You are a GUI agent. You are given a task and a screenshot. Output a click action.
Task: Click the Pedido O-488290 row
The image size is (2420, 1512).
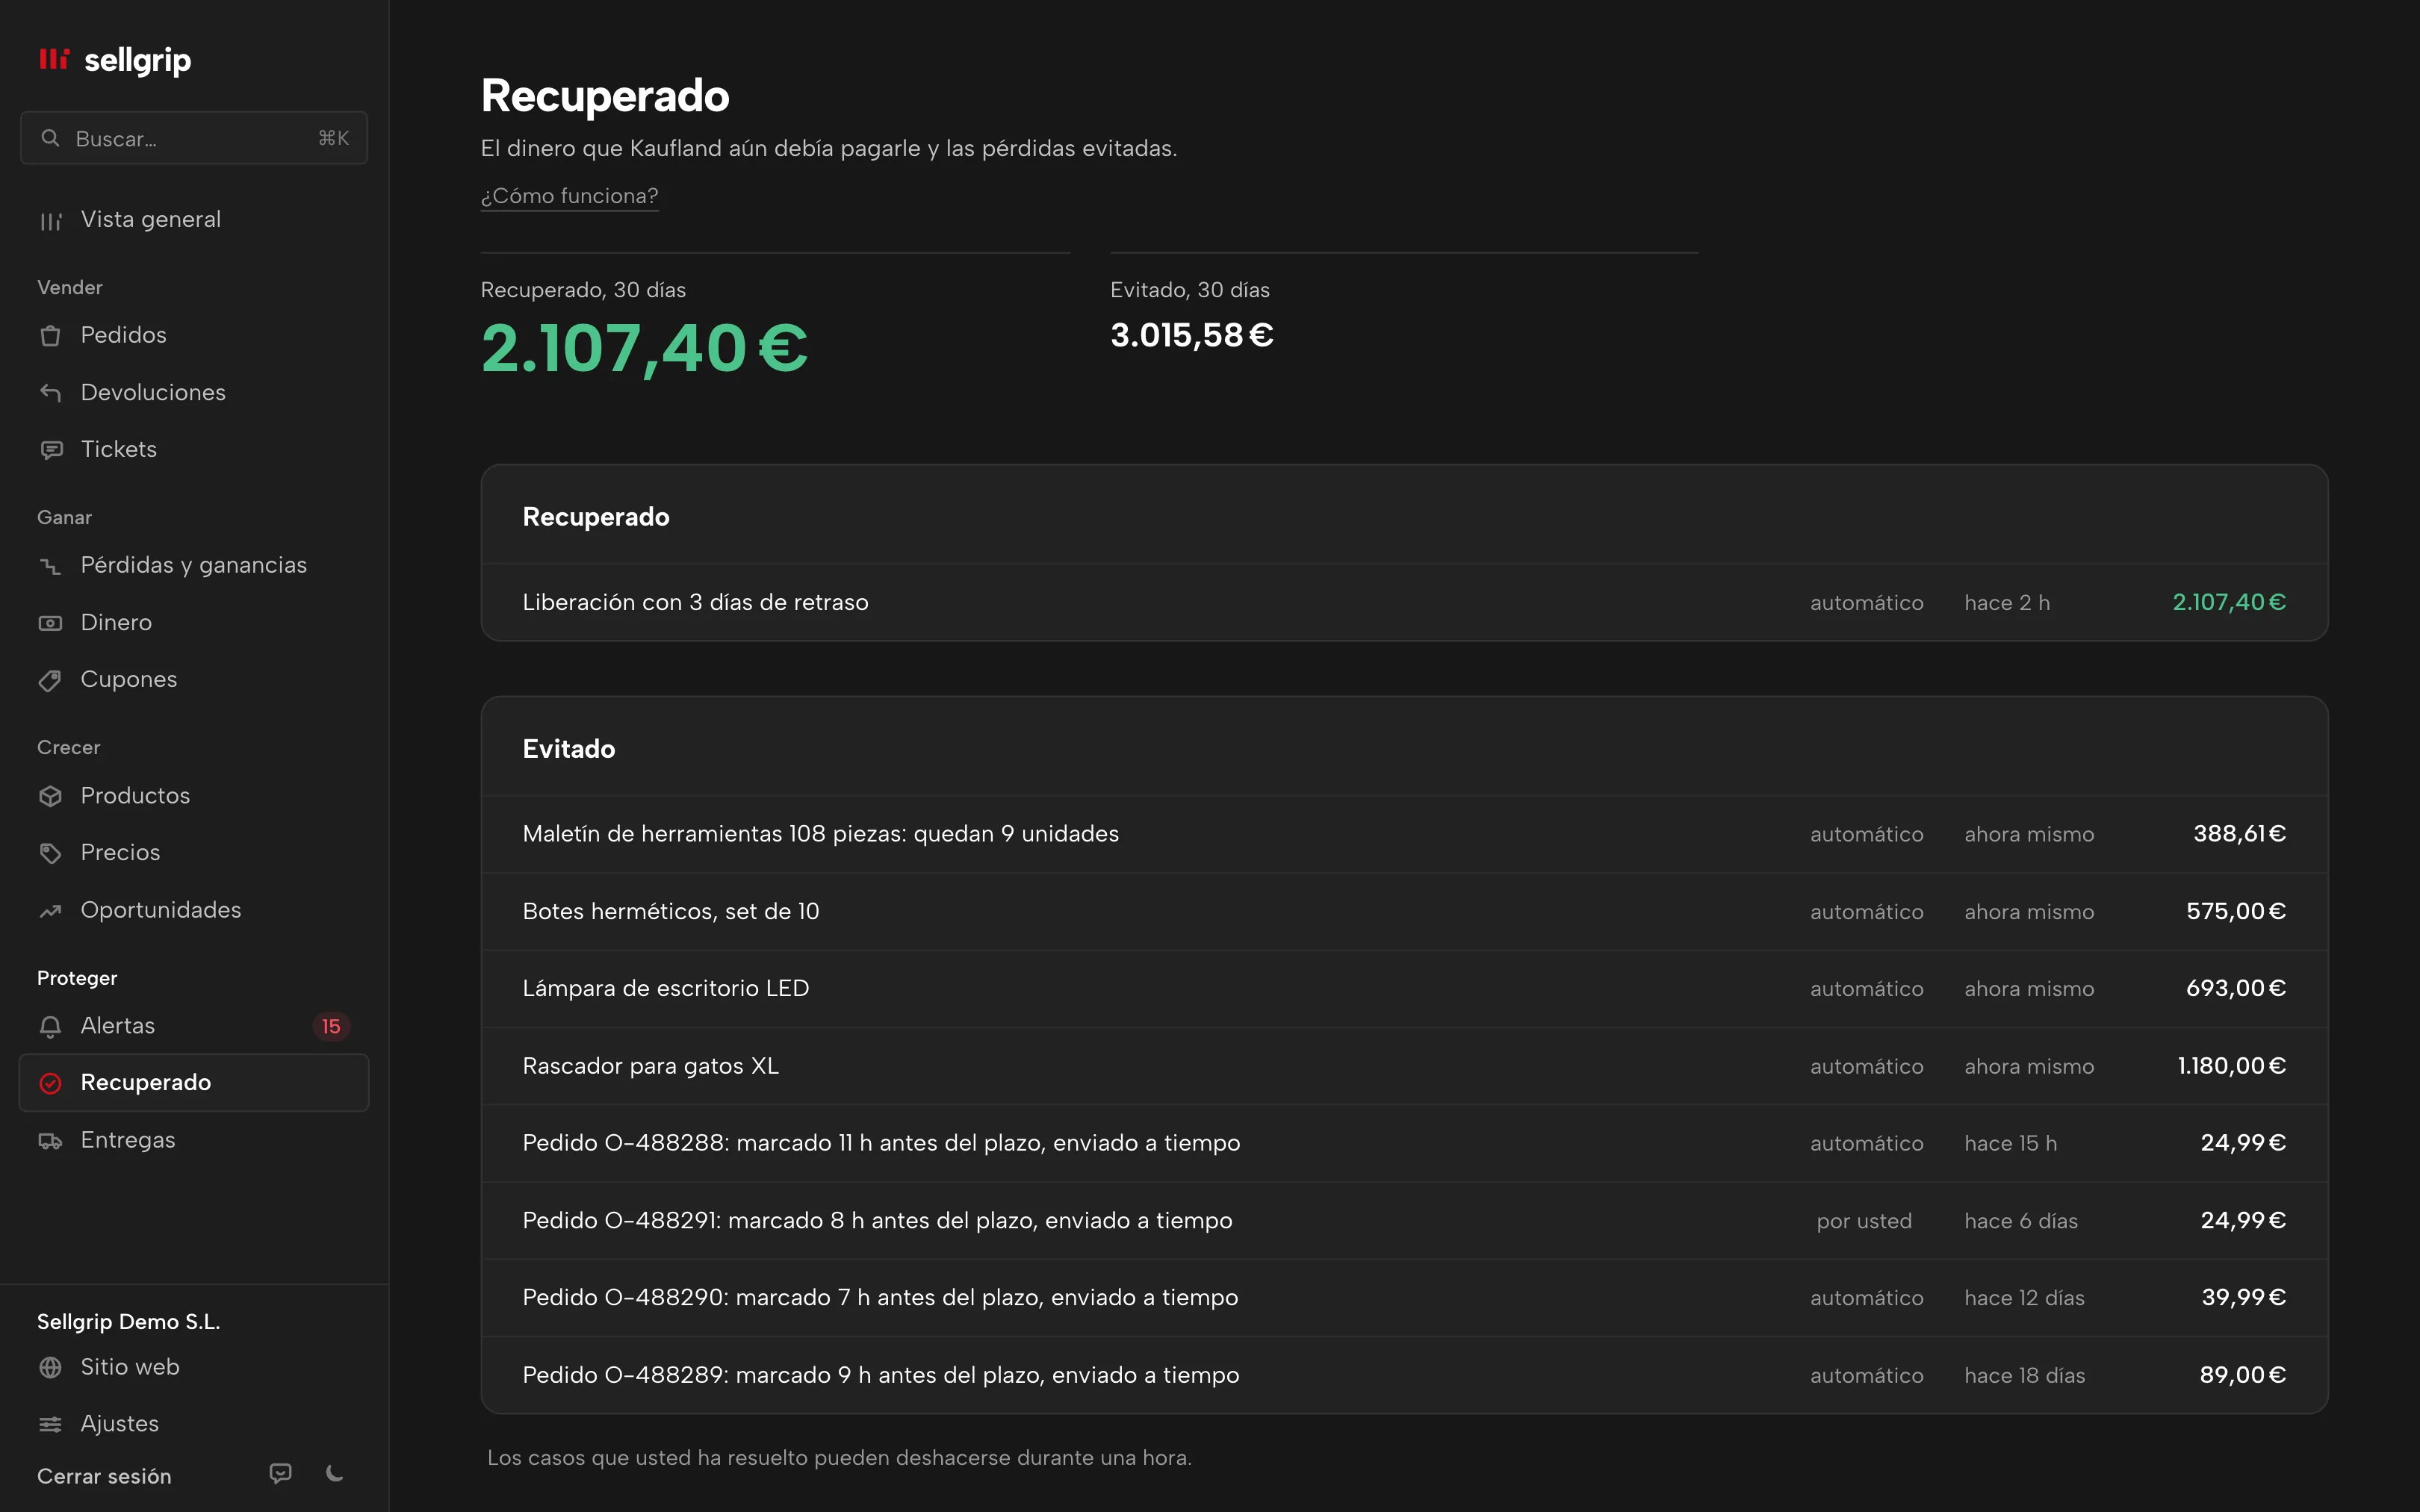1404,1297
